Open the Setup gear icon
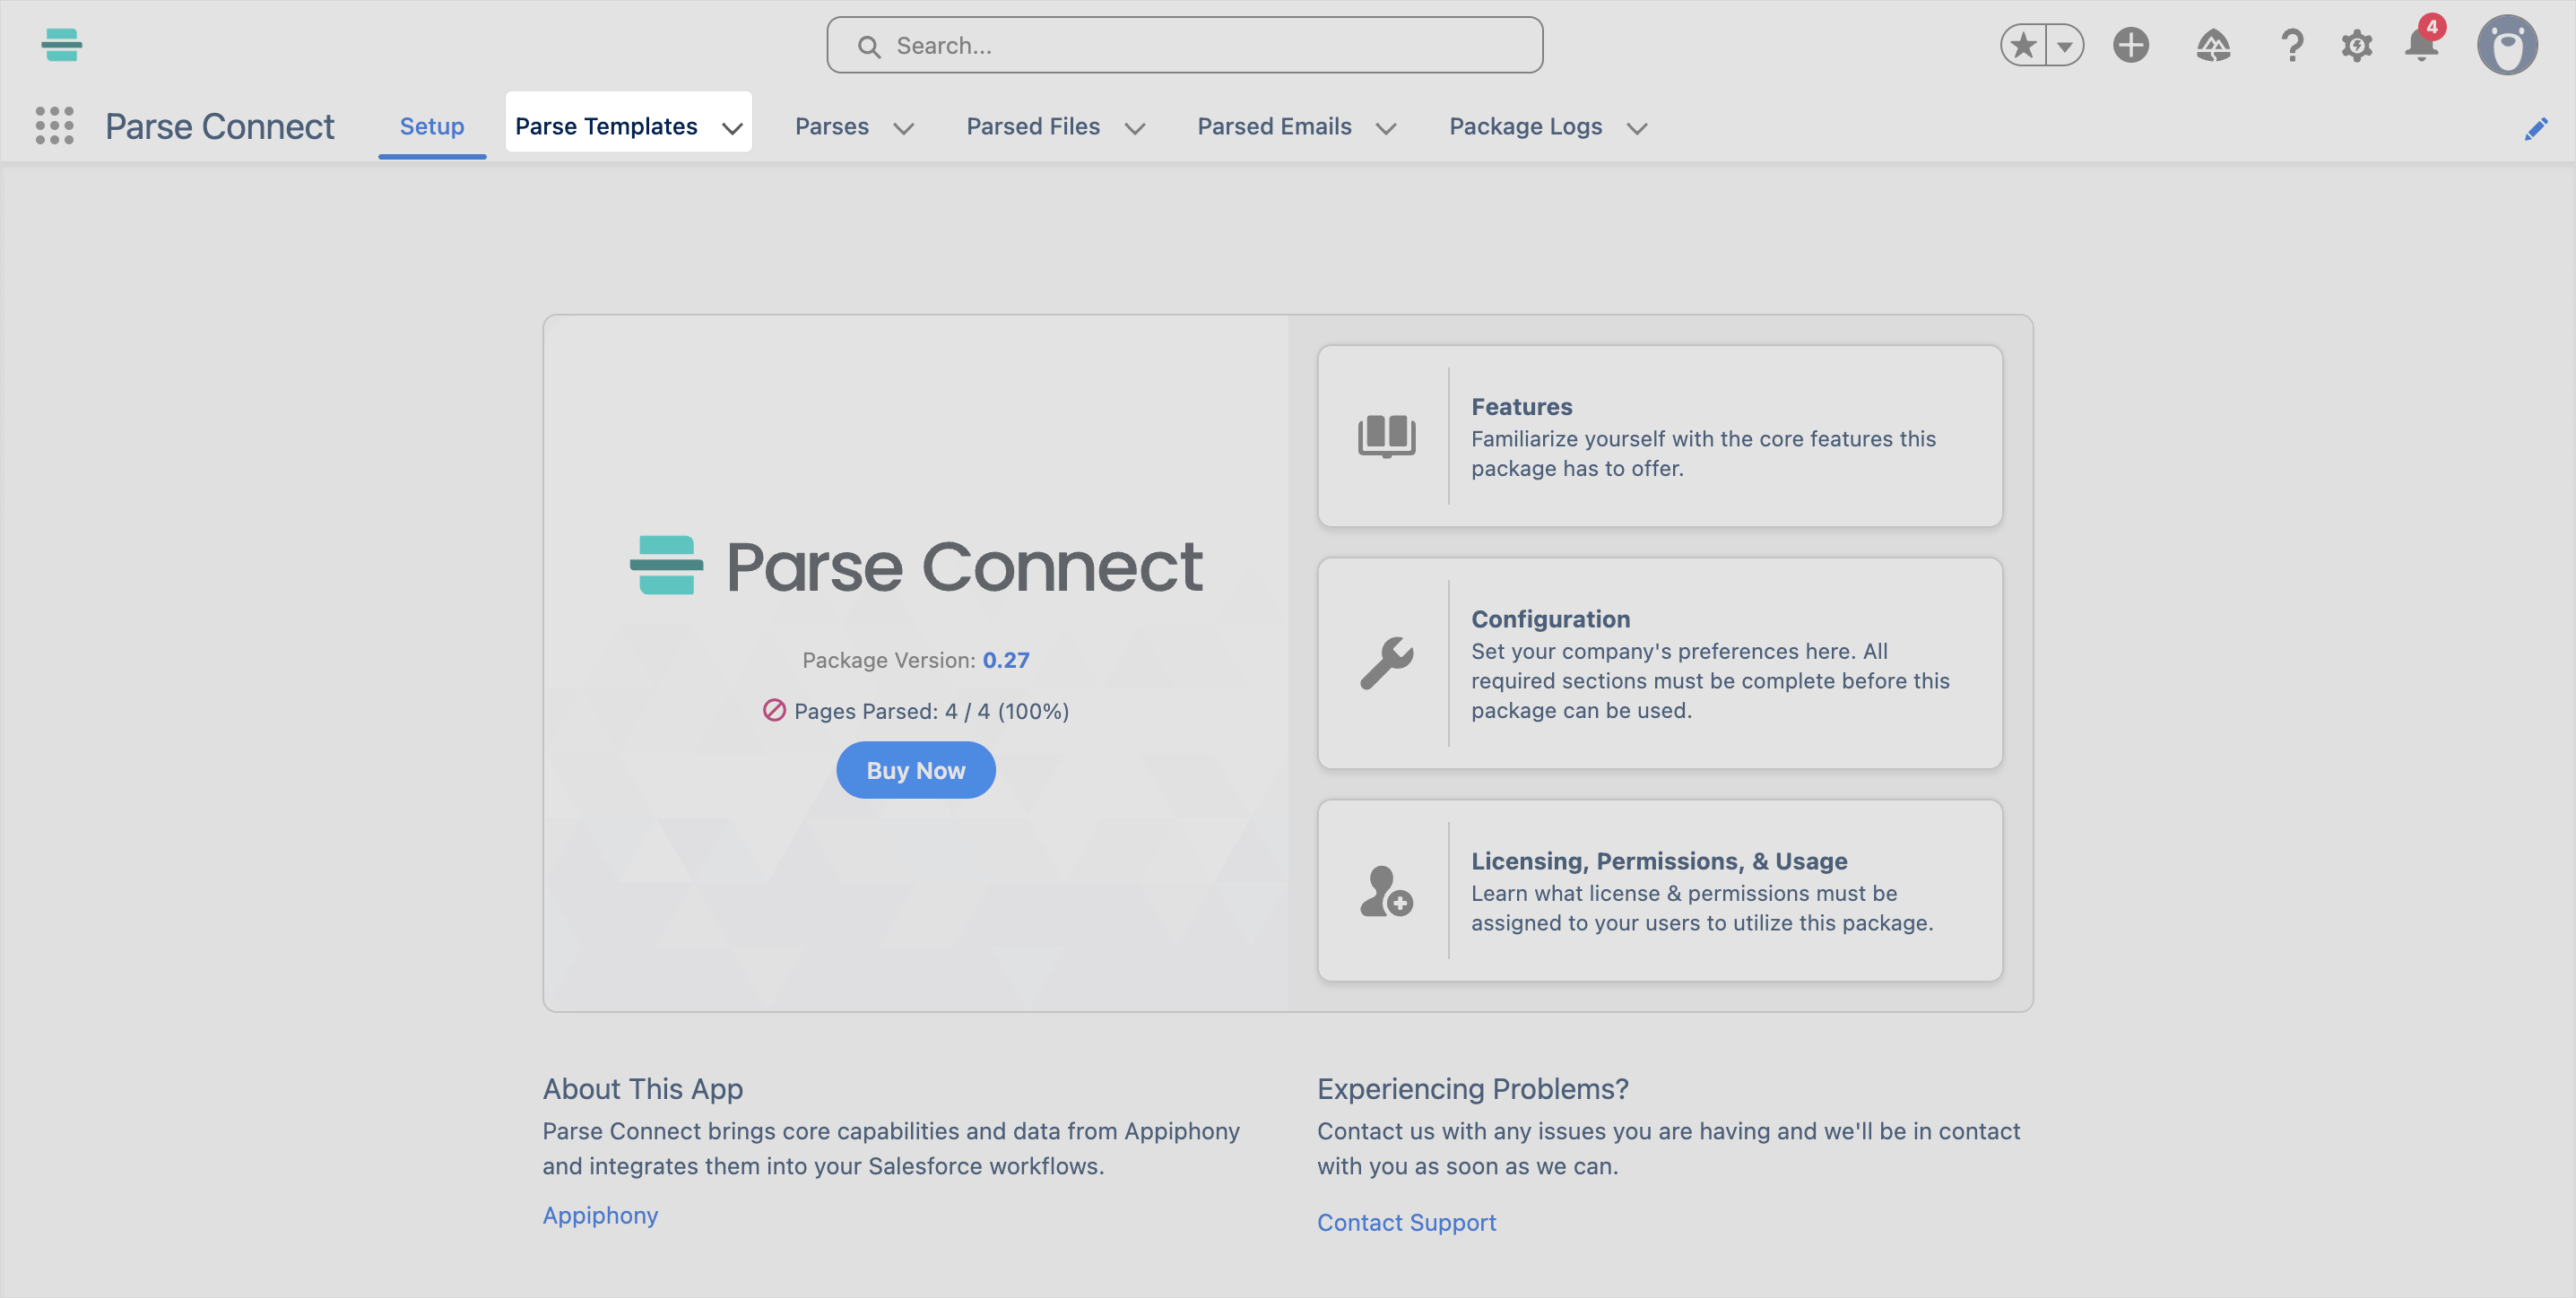The width and height of the screenshot is (2576, 1298). [x=2356, y=45]
